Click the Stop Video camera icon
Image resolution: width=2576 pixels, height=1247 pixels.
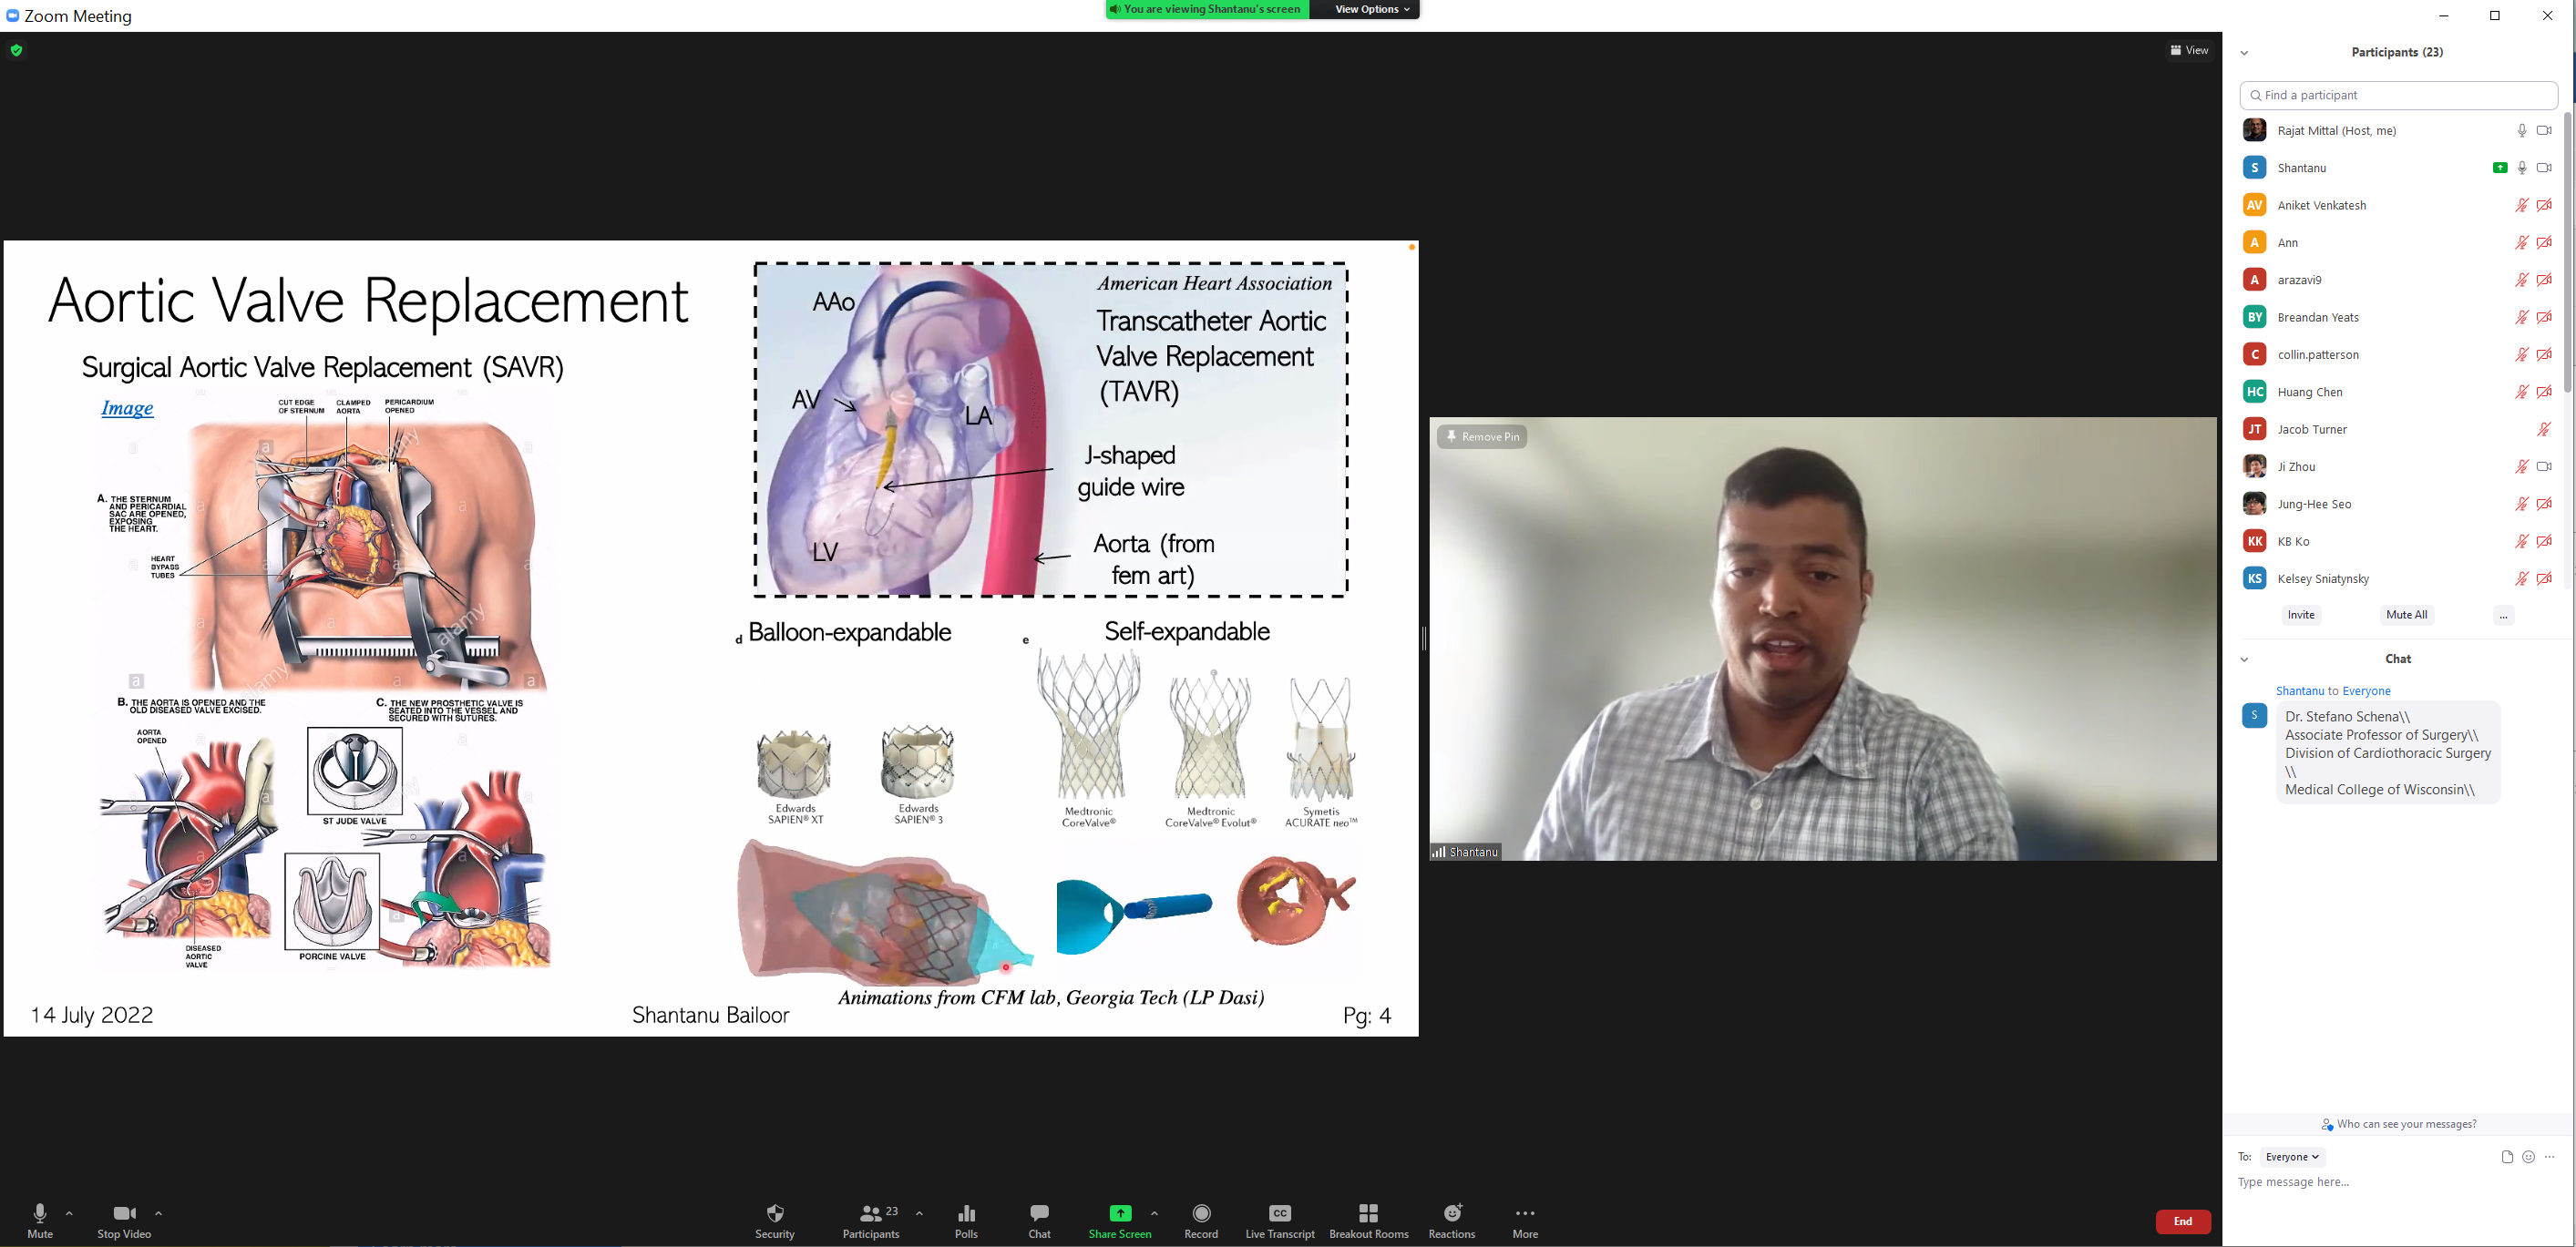[x=124, y=1213]
